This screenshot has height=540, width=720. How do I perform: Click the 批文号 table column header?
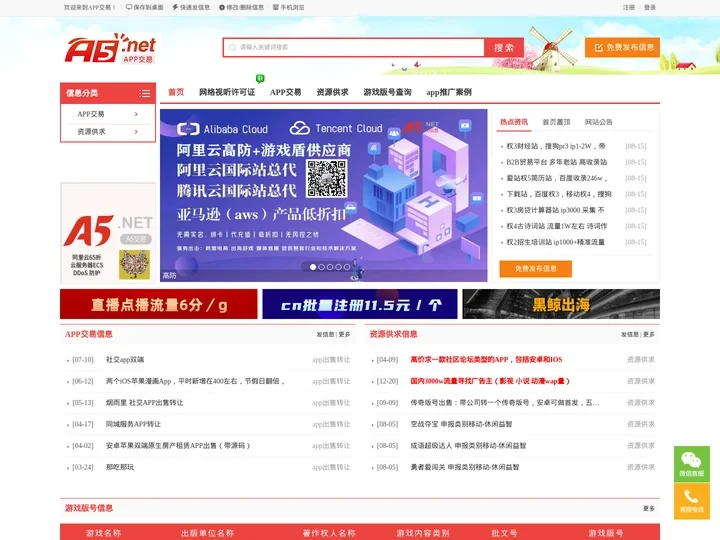504,533
